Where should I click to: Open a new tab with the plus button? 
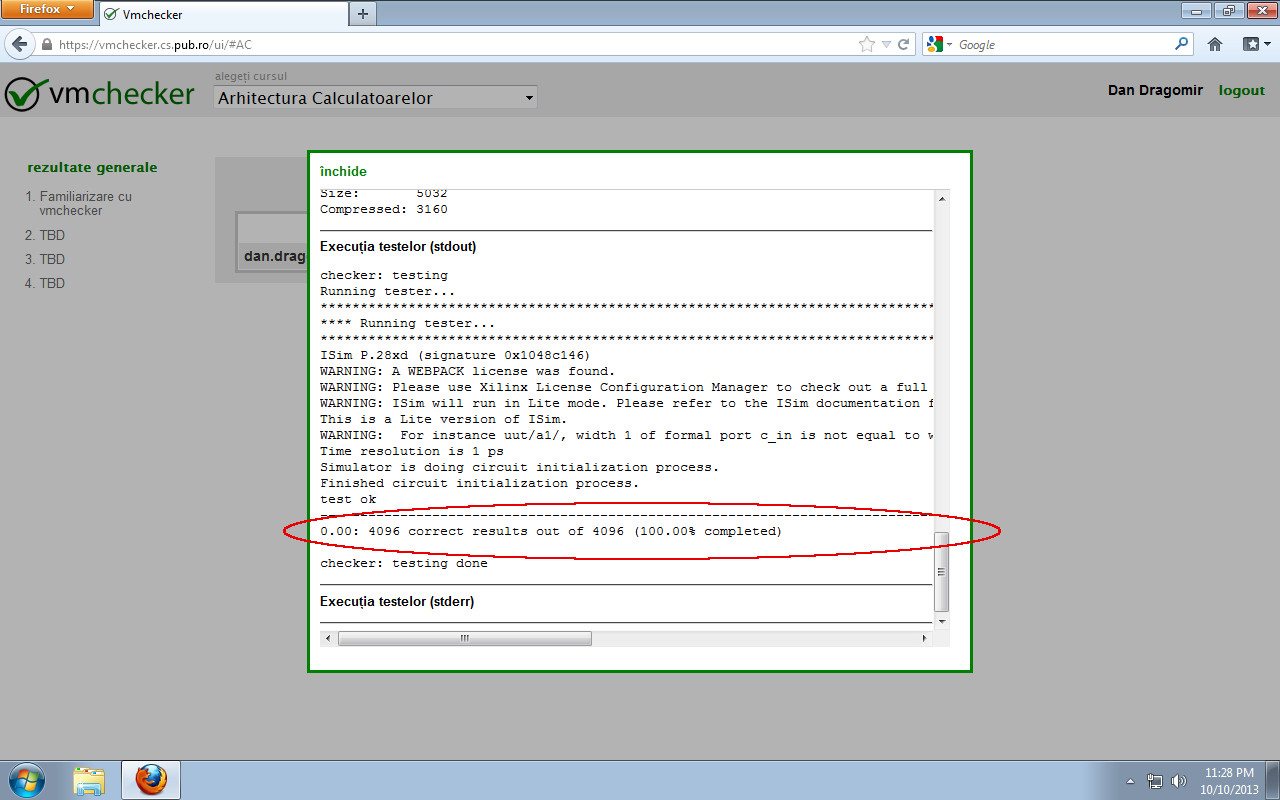(362, 15)
